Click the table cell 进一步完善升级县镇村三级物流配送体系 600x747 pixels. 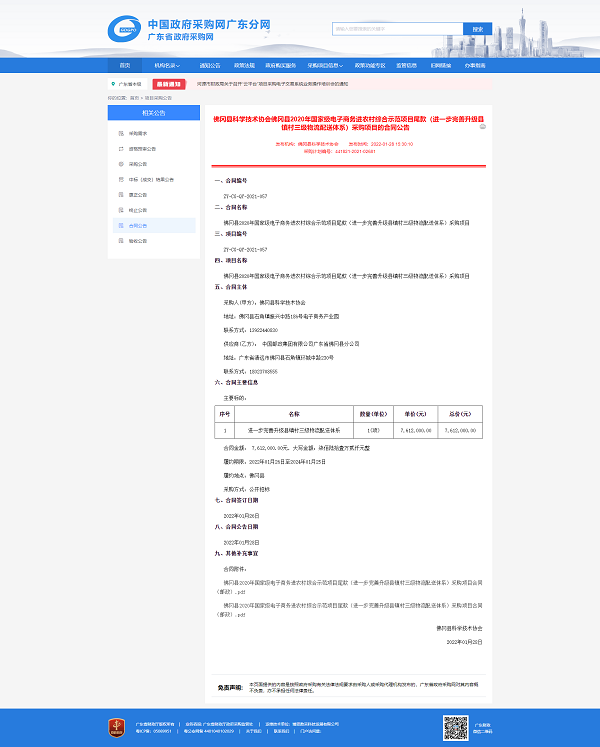[294, 430]
